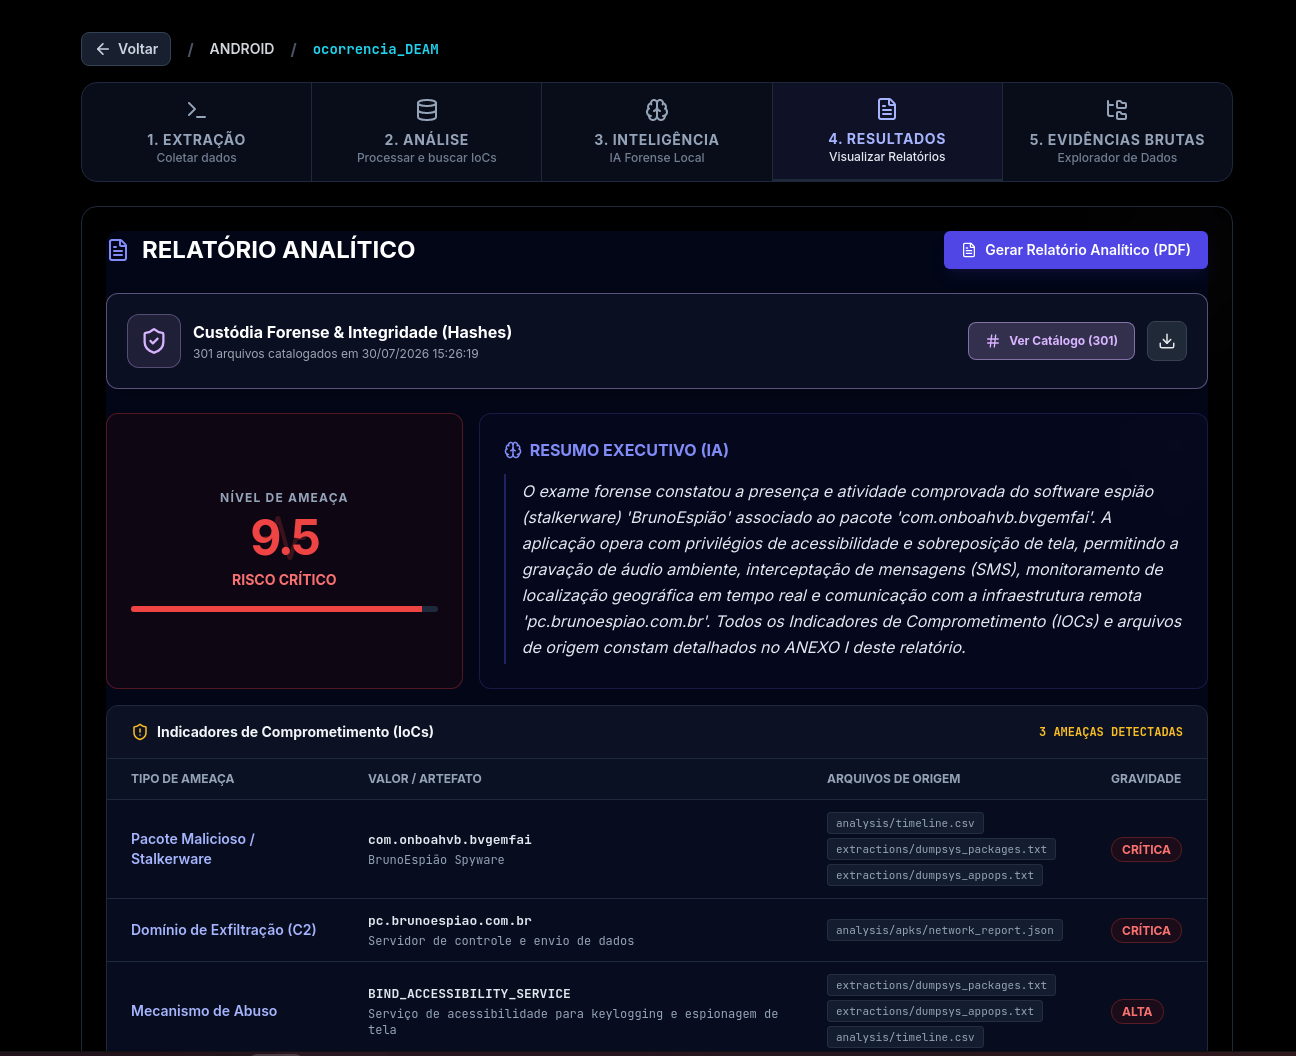The image size is (1296, 1056).
Task: Open the ANDROID breadcrumb
Action: pyautogui.click(x=241, y=49)
